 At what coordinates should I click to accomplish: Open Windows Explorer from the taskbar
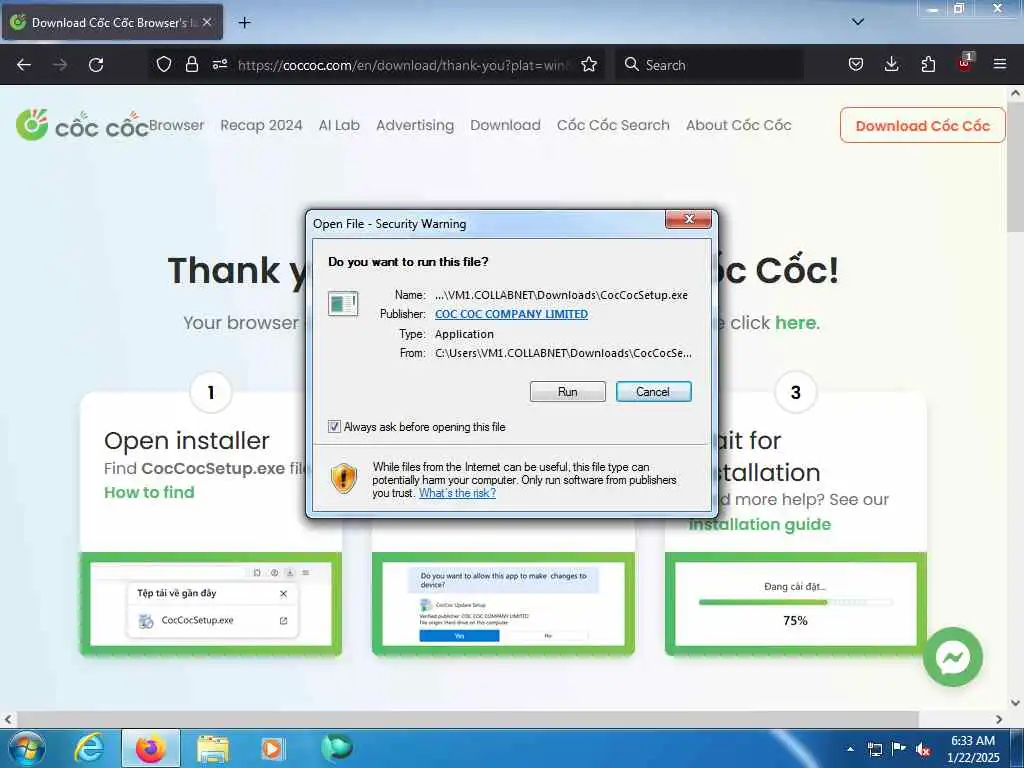213,748
